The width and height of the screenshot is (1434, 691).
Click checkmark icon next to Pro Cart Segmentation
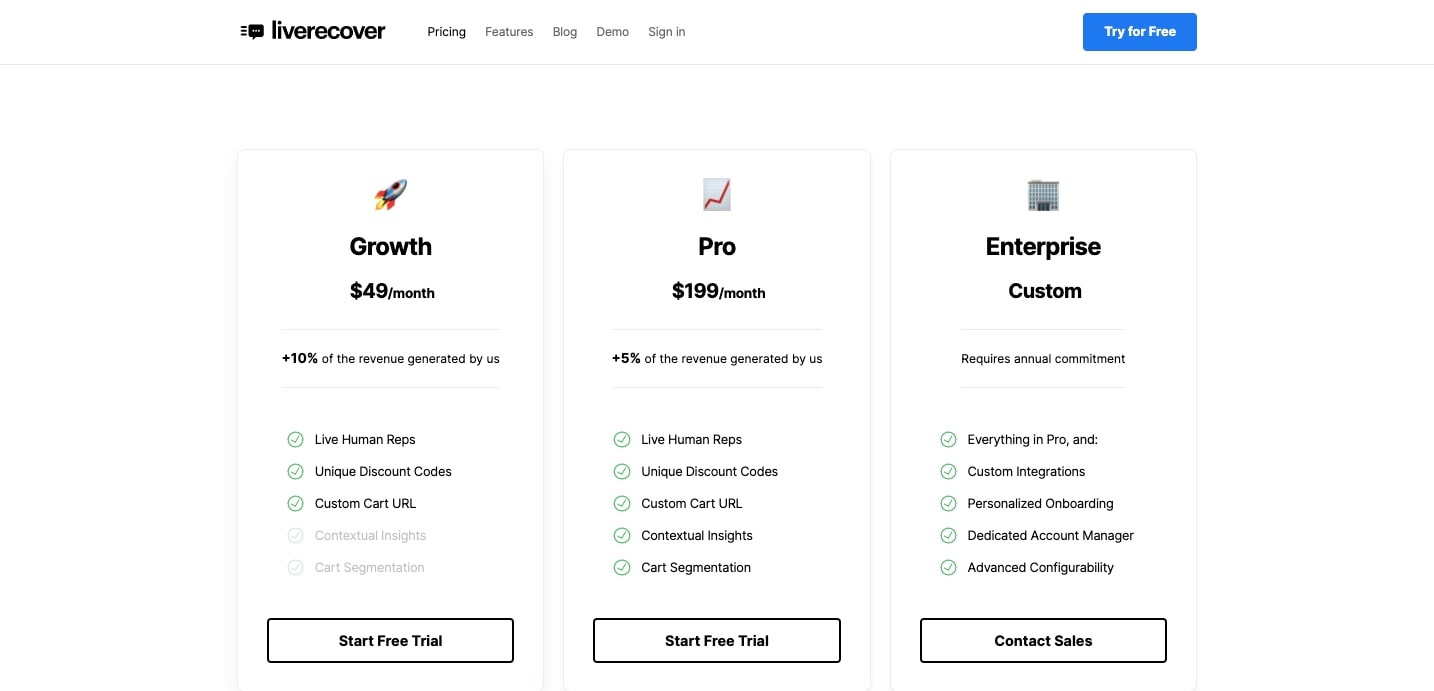622,567
